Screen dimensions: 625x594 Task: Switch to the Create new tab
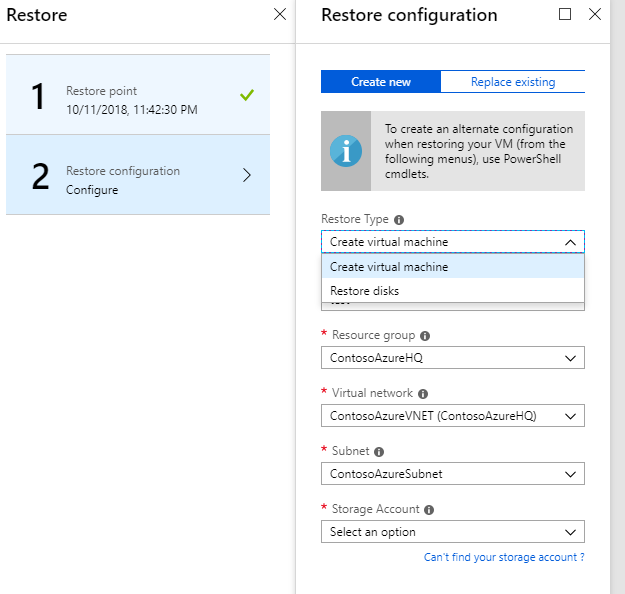[x=381, y=82]
